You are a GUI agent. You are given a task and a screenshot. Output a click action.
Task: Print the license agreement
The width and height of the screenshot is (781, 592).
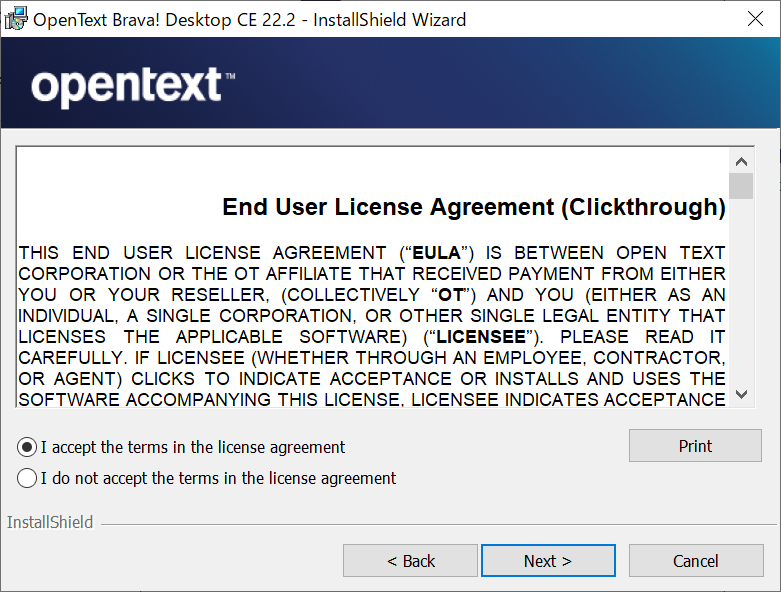tap(695, 446)
